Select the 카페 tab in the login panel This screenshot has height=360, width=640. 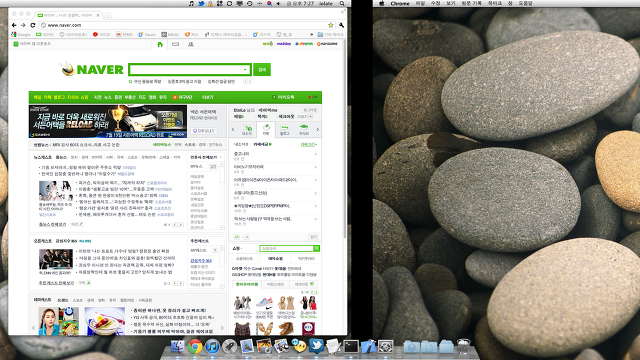[x=266, y=129]
